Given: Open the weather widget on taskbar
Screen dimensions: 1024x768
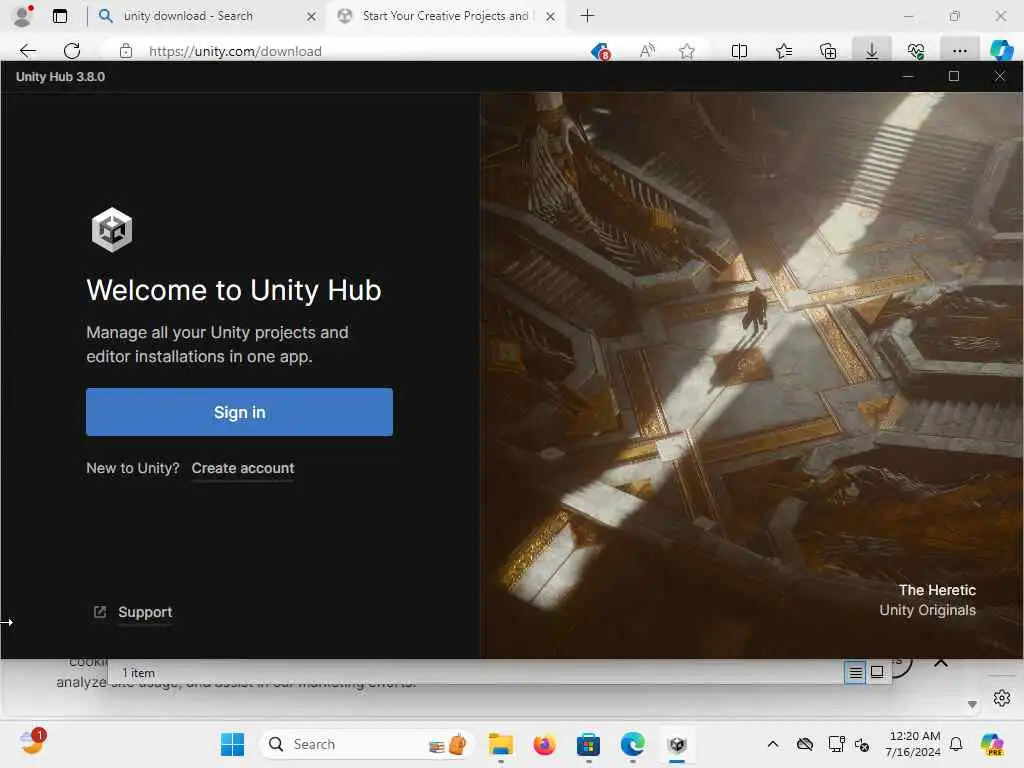Looking at the screenshot, I should click(x=33, y=742).
